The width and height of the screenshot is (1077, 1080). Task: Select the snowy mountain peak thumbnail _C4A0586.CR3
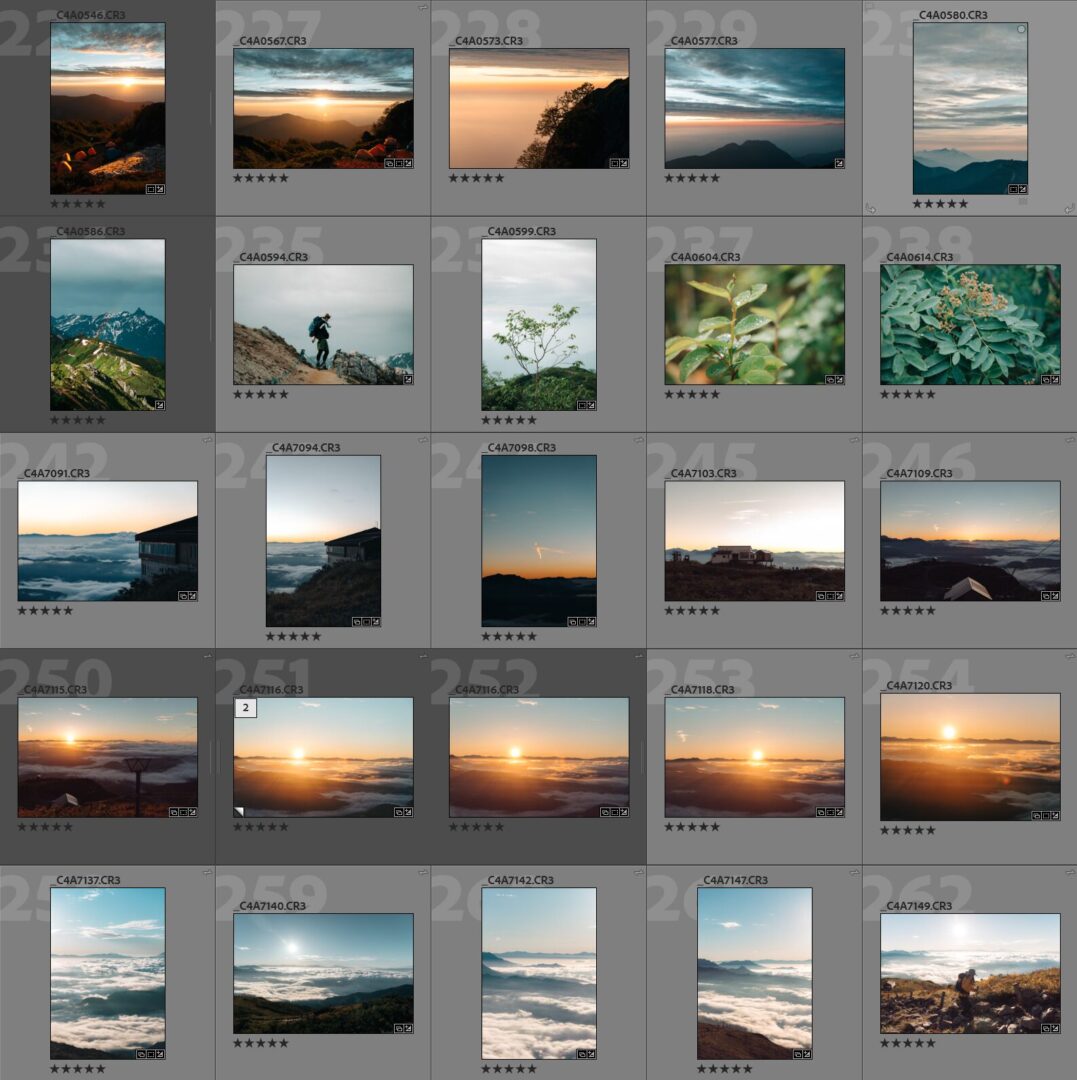107,325
